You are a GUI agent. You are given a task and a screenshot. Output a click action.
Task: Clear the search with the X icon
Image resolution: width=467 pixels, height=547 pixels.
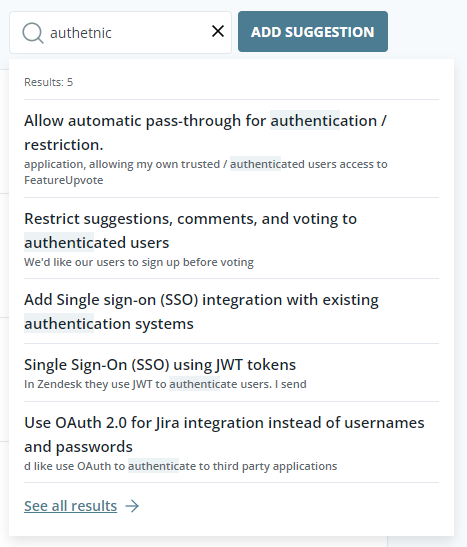tap(218, 31)
